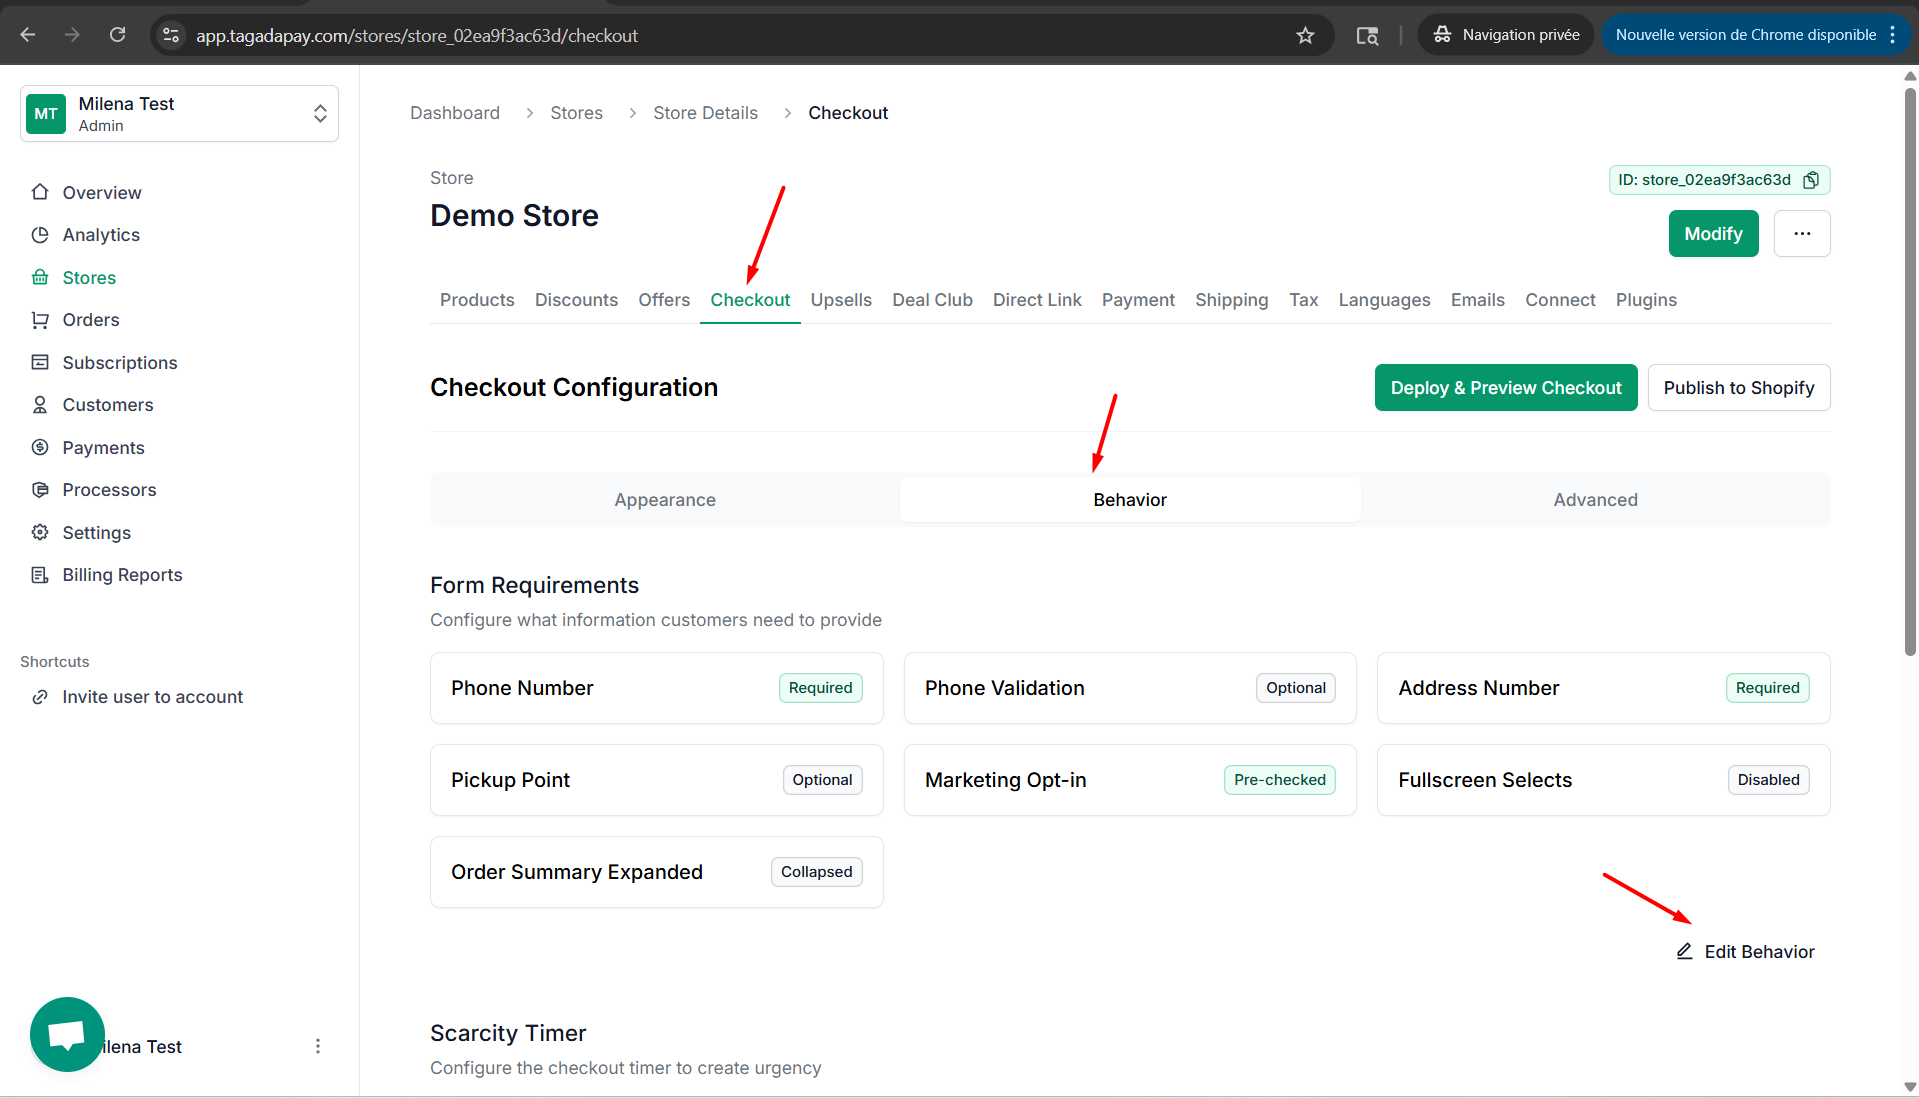
Task: Click Deploy & Preview Checkout button
Action: click(1505, 388)
